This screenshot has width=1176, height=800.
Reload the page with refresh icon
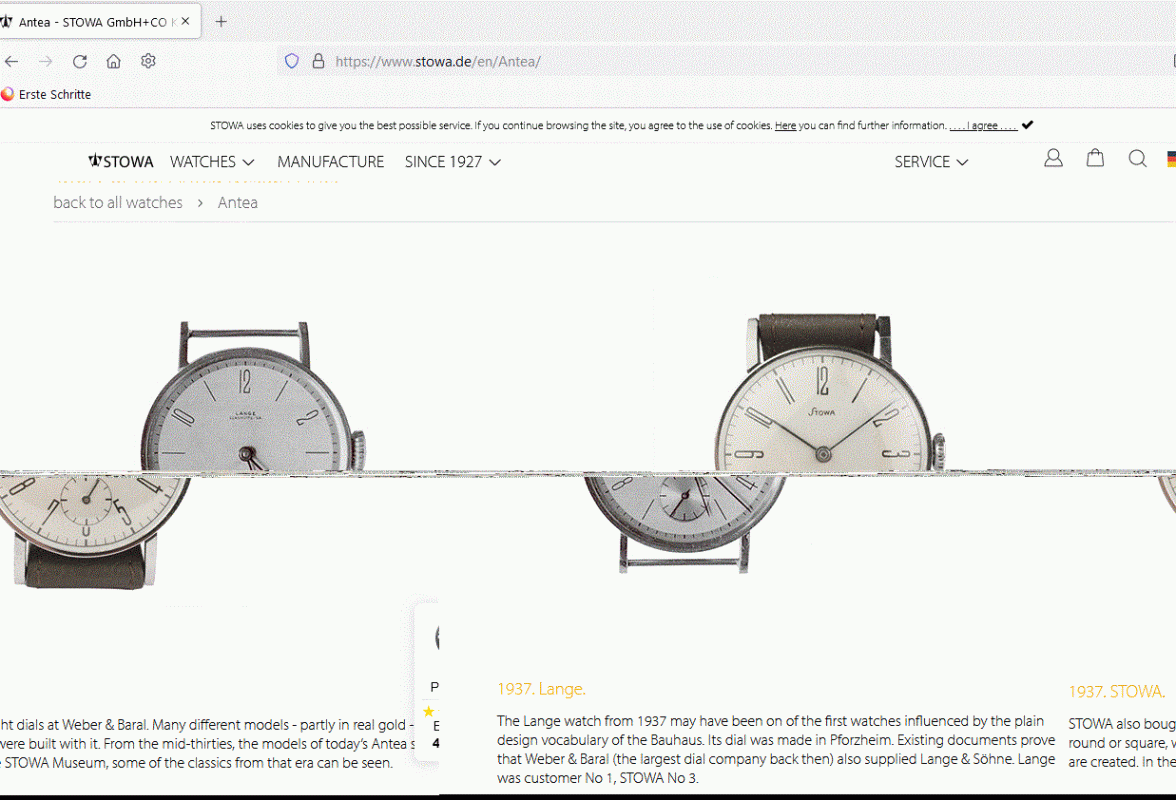(x=80, y=61)
